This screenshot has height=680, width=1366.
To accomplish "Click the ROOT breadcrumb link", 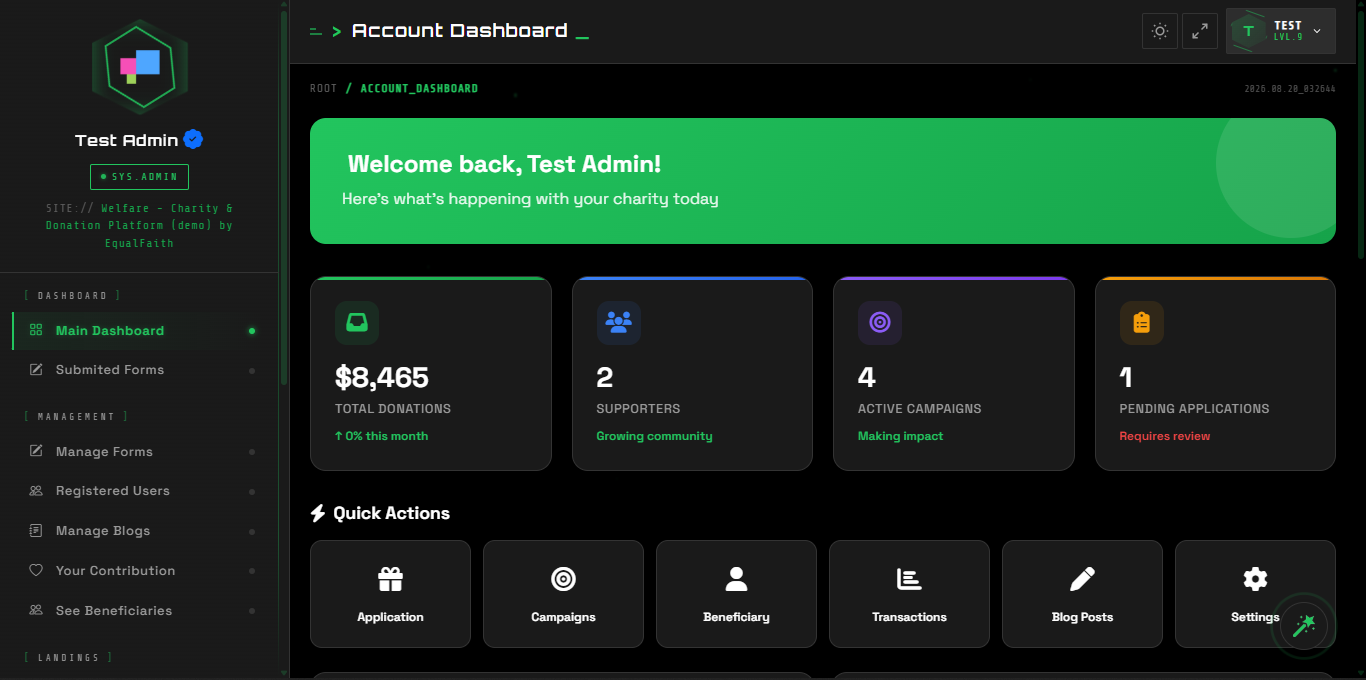I will (323, 89).
